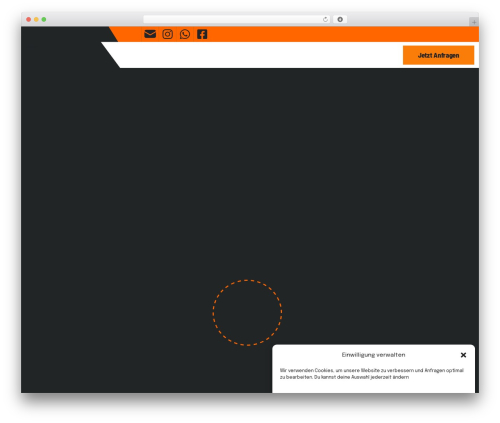Click the 'Wir verwenden Cookies' consent text
Screen dimensions: 500x423
click(372, 374)
